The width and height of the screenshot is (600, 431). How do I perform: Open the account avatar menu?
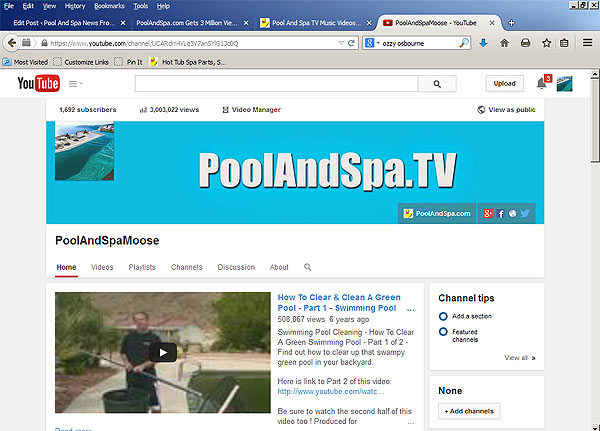tap(565, 84)
